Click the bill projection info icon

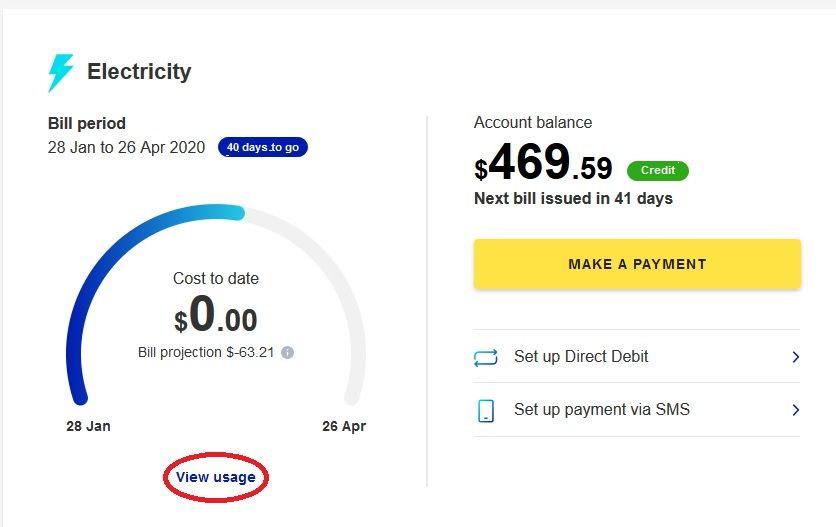coord(288,353)
